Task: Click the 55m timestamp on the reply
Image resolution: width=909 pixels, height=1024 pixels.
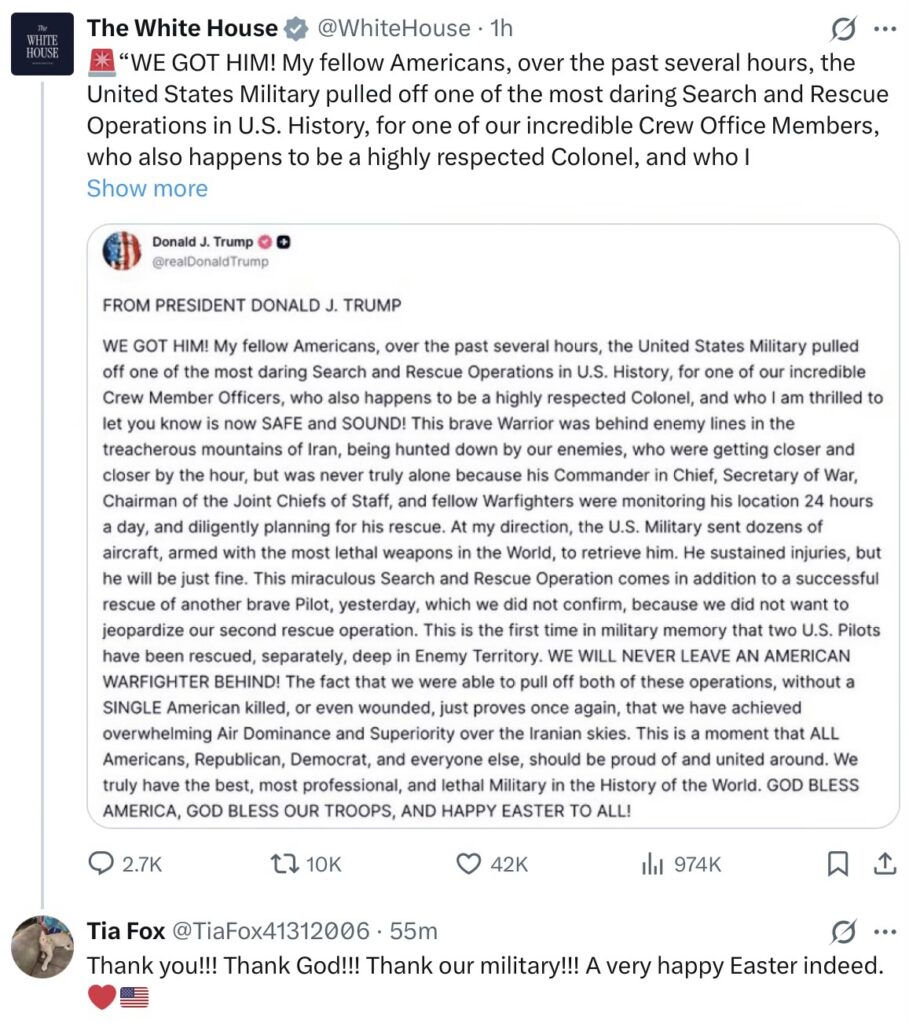Action: pos(414,931)
